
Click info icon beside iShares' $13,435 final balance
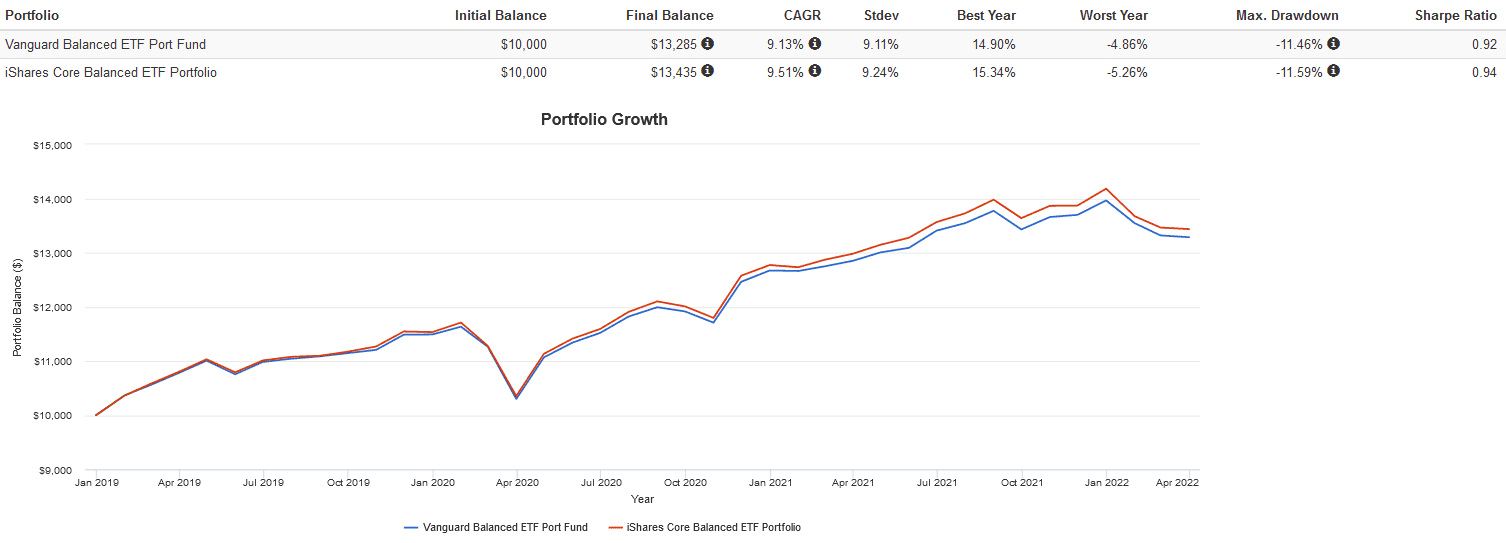click(x=708, y=71)
